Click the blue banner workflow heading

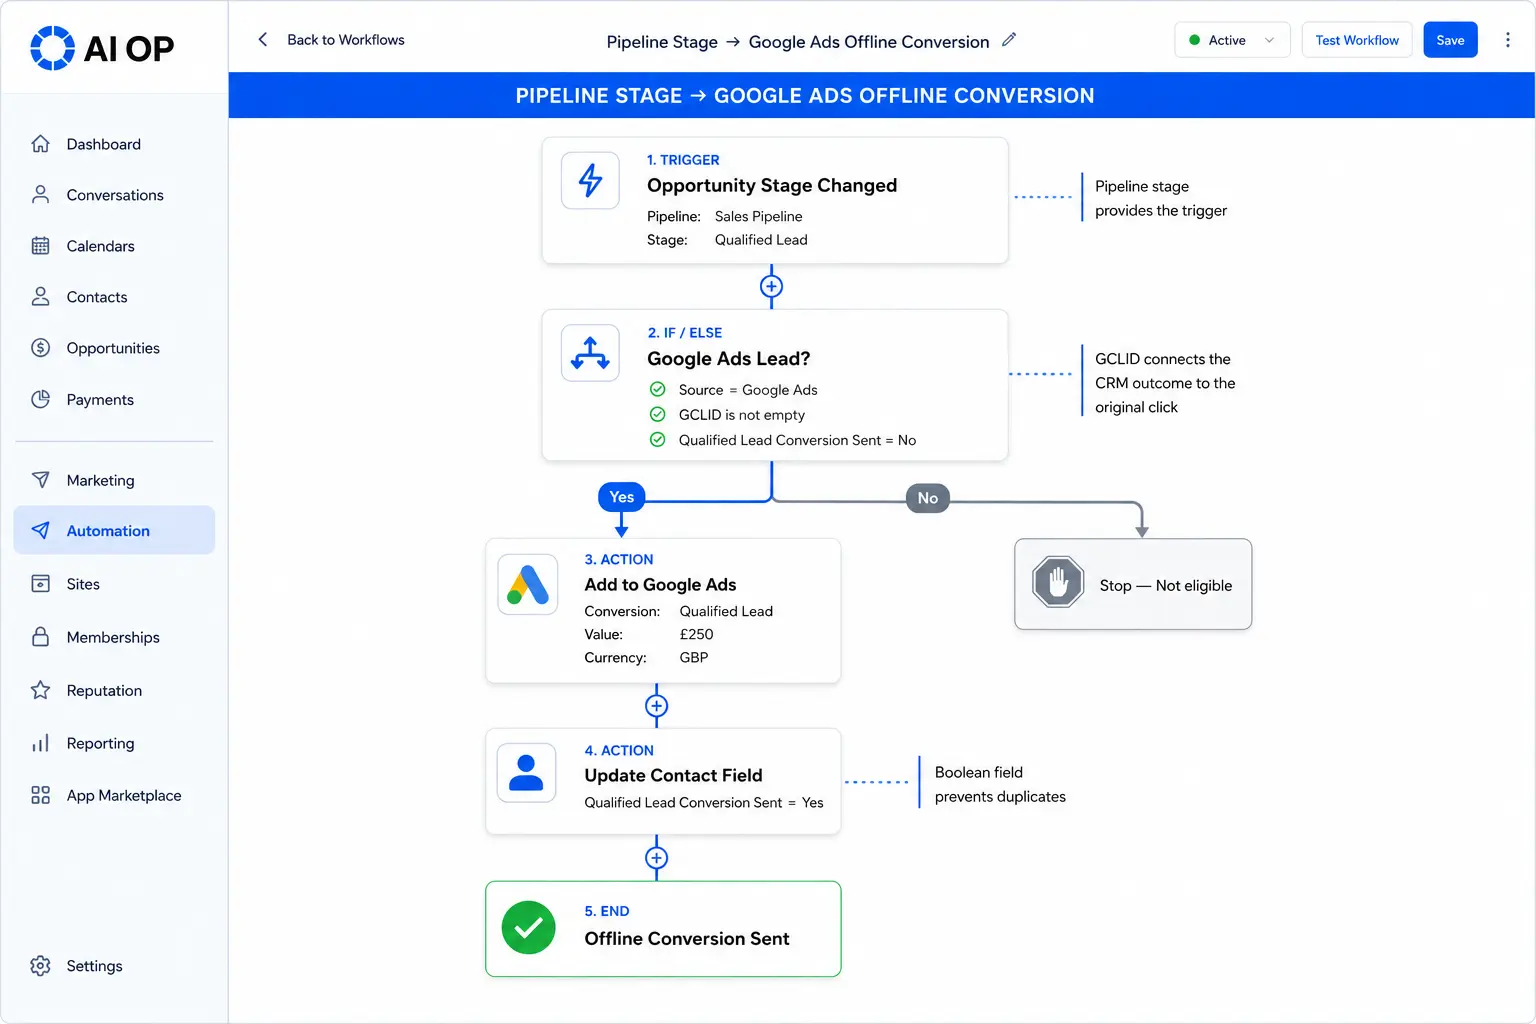pyautogui.click(x=805, y=96)
